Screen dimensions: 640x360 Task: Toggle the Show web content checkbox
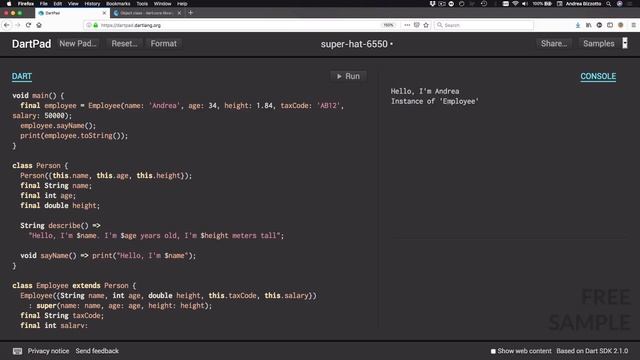tap(493, 351)
